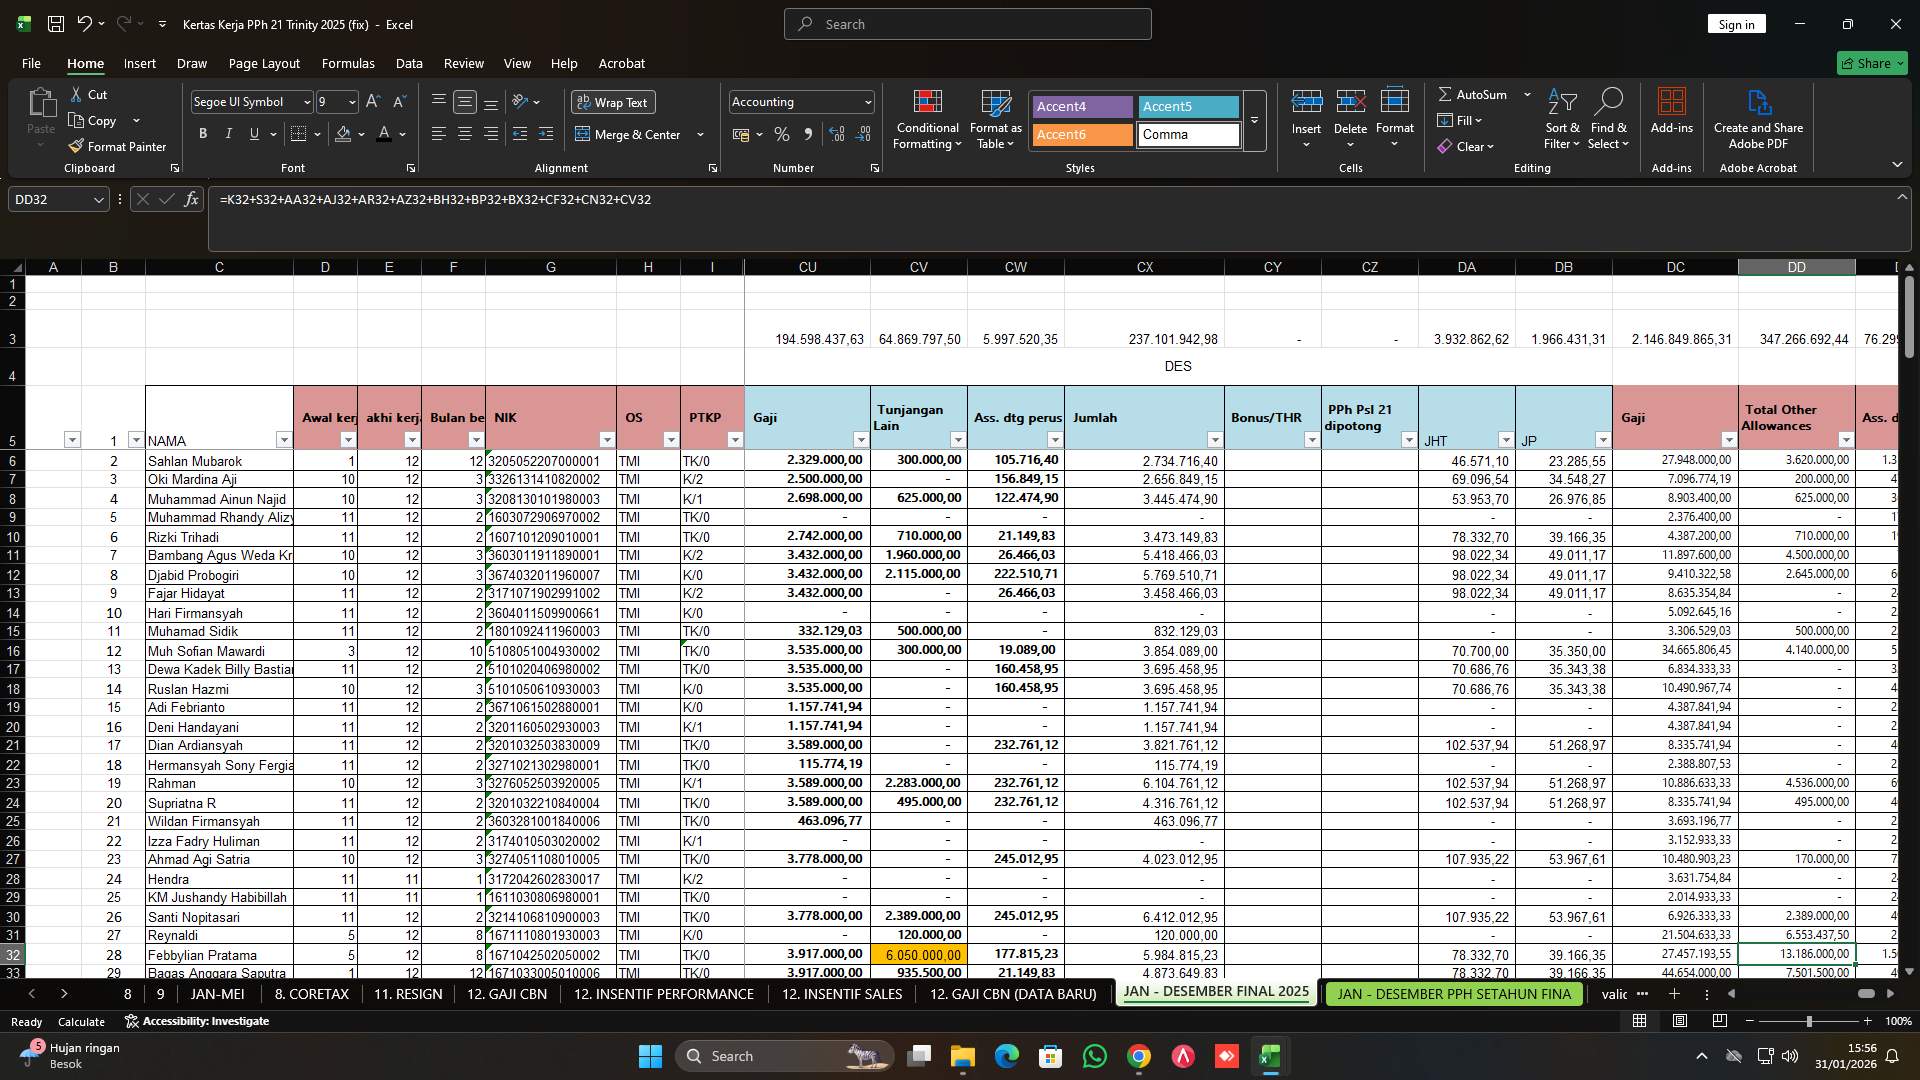Image resolution: width=1920 pixels, height=1080 pixels.
Task: Open the Accounting number format dropdown
Action: pos(864,101)
